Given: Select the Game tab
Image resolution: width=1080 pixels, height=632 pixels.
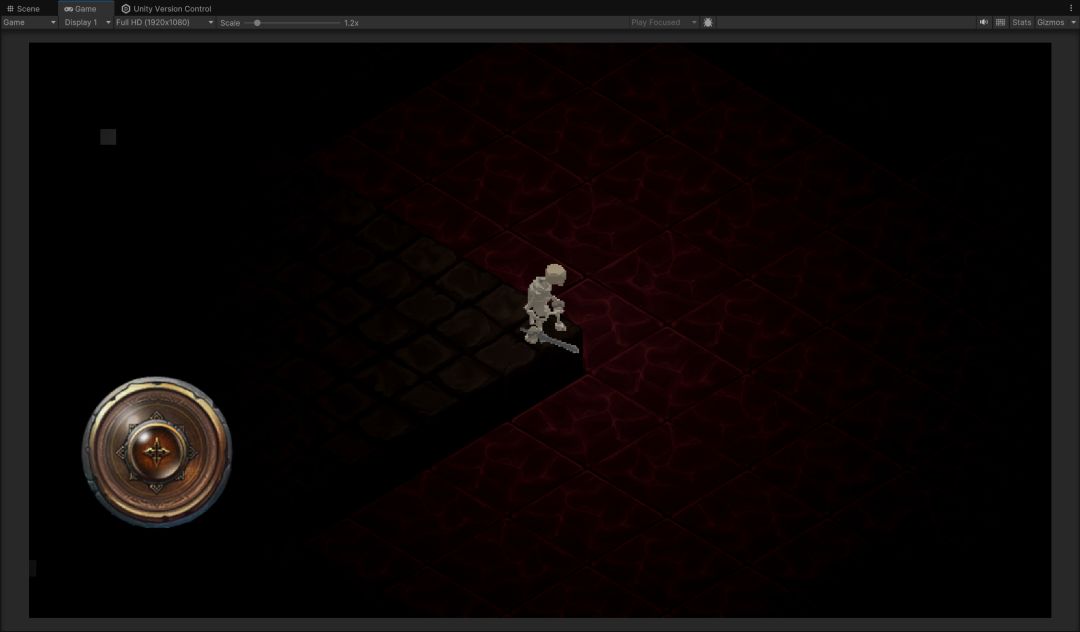Looking at the screenshot, I should [x=85, y=8].
